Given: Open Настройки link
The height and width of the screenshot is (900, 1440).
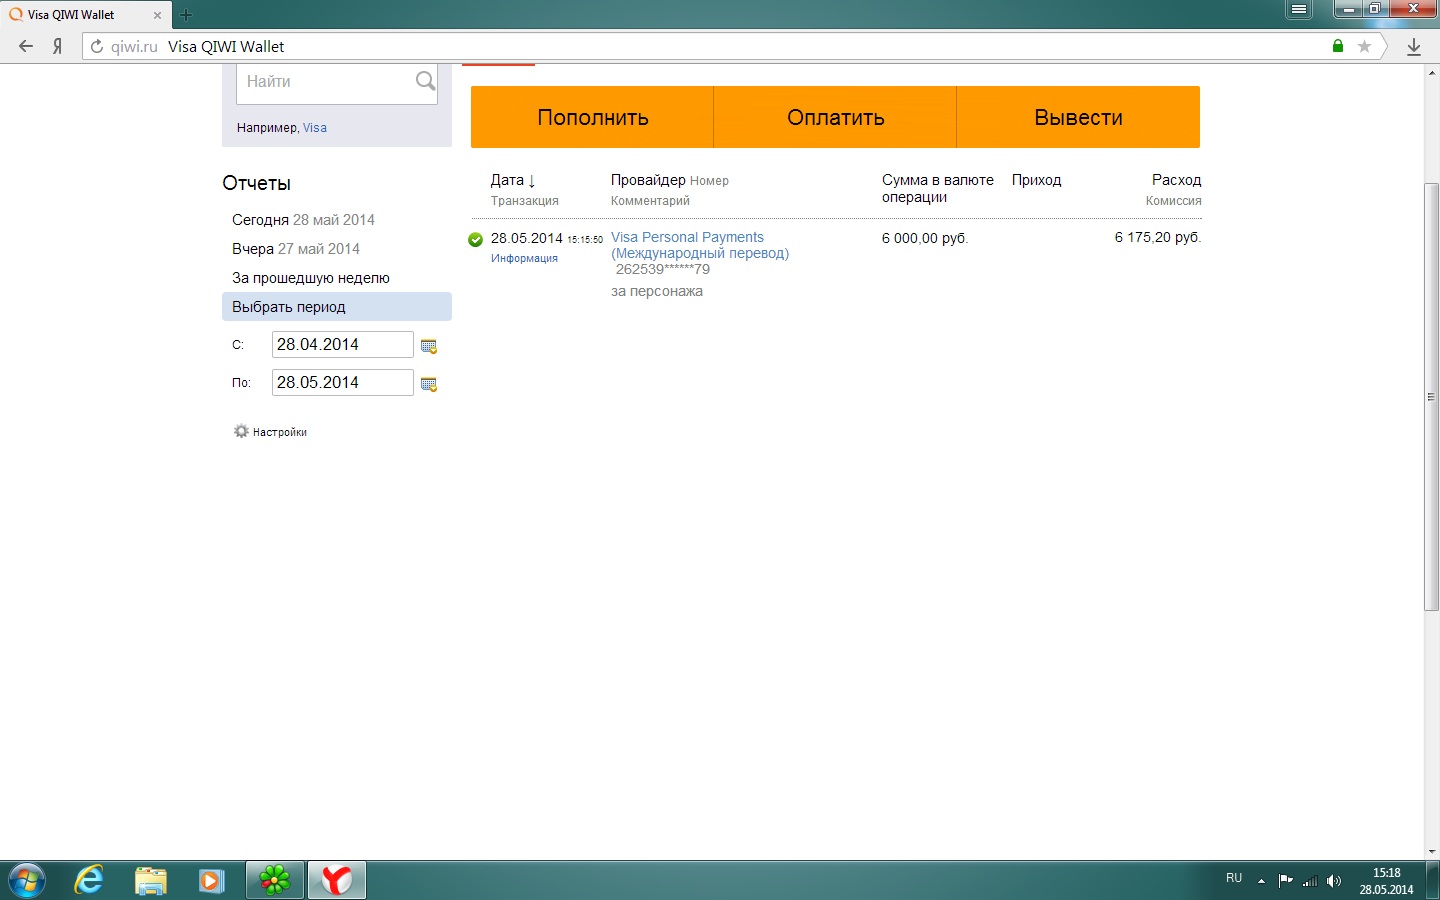Looking at the screenshot, I should point(280,432).
